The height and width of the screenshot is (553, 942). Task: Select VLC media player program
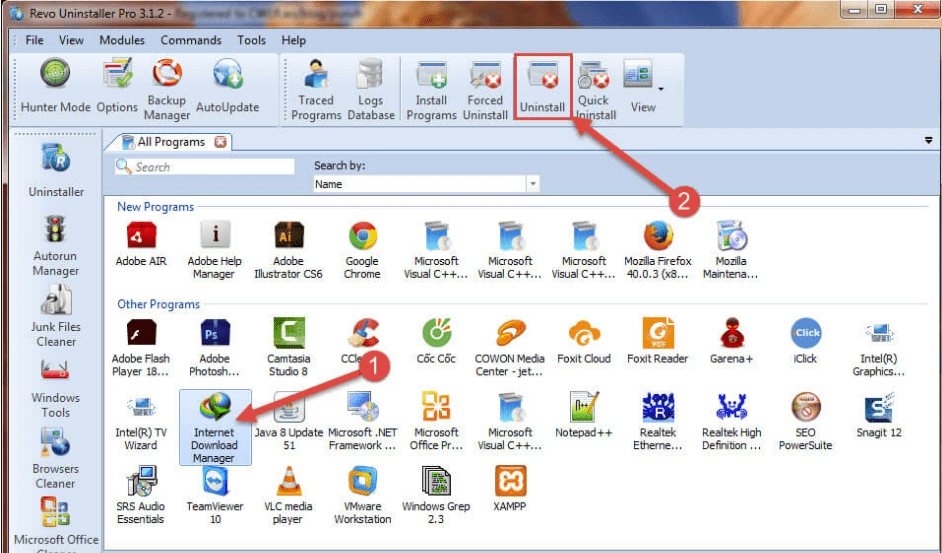click(x=288, y=495)
